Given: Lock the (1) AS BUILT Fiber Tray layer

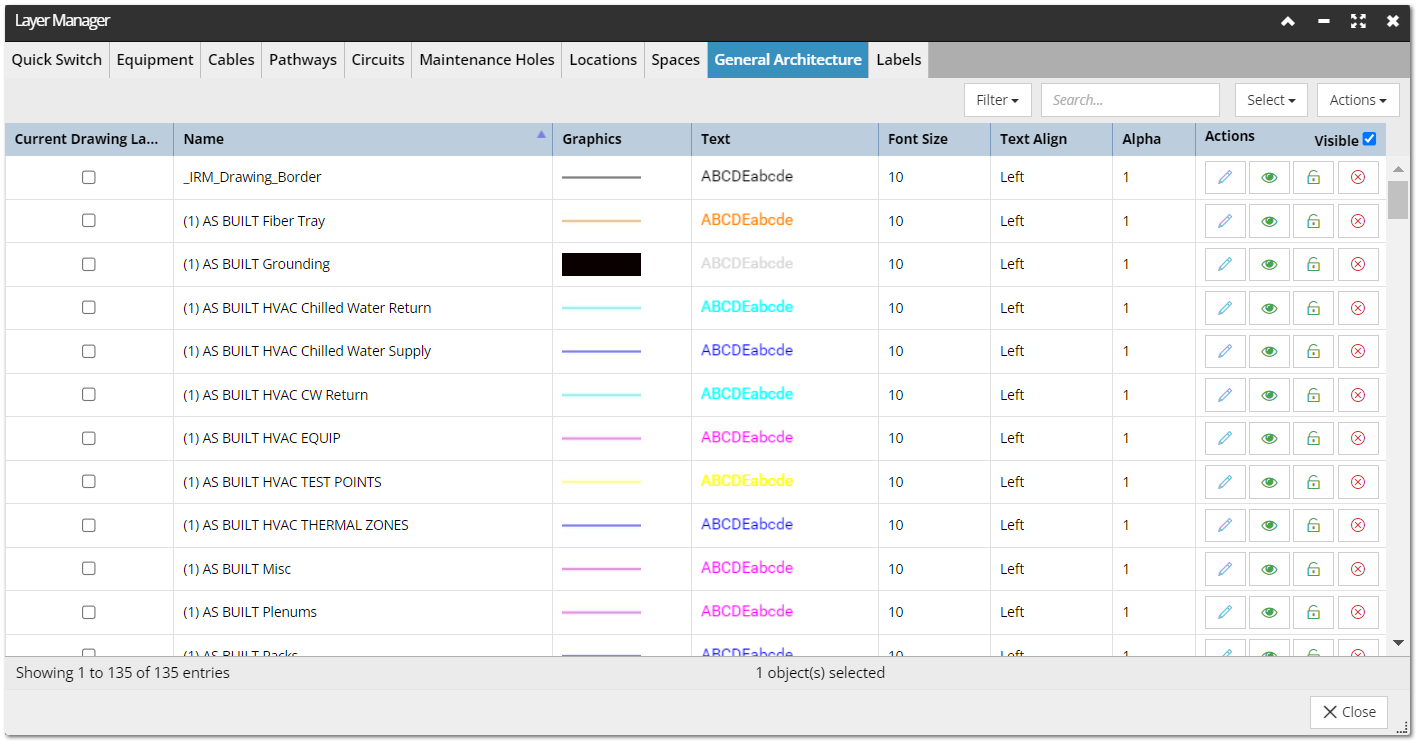Looking at the screenshot, I should 1313,221.
